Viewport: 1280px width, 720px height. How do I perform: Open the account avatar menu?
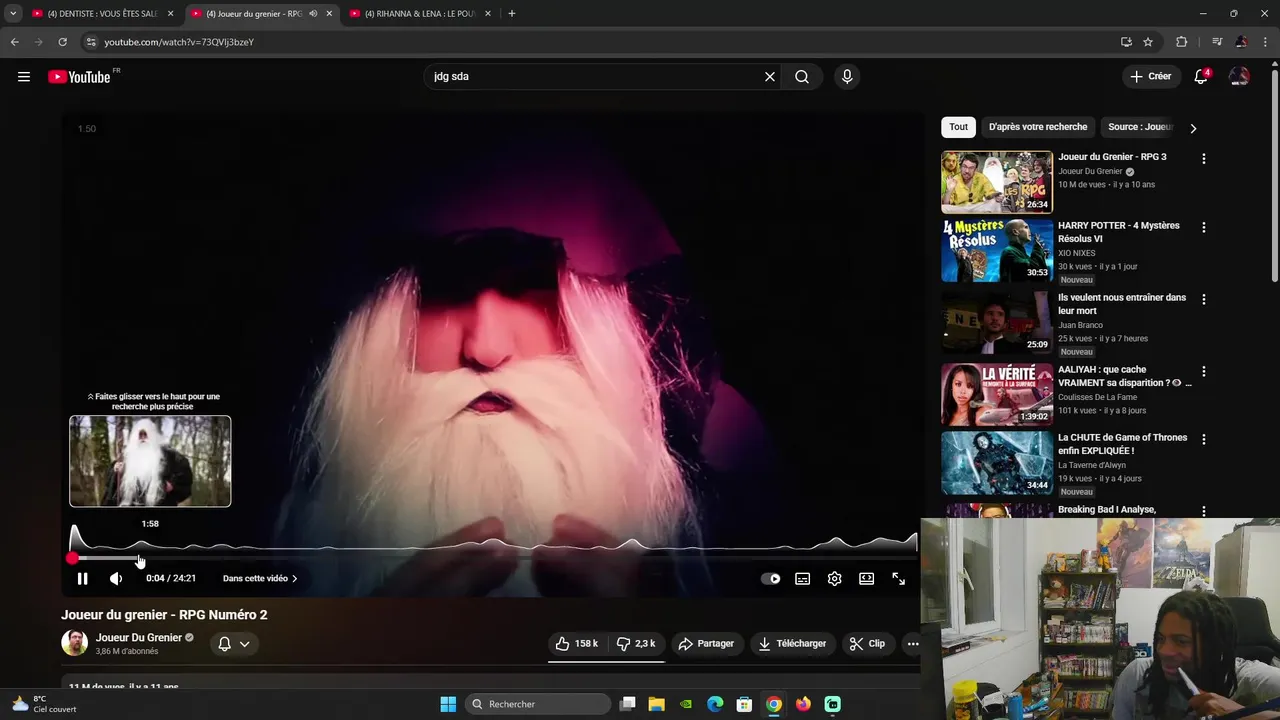1239,77
